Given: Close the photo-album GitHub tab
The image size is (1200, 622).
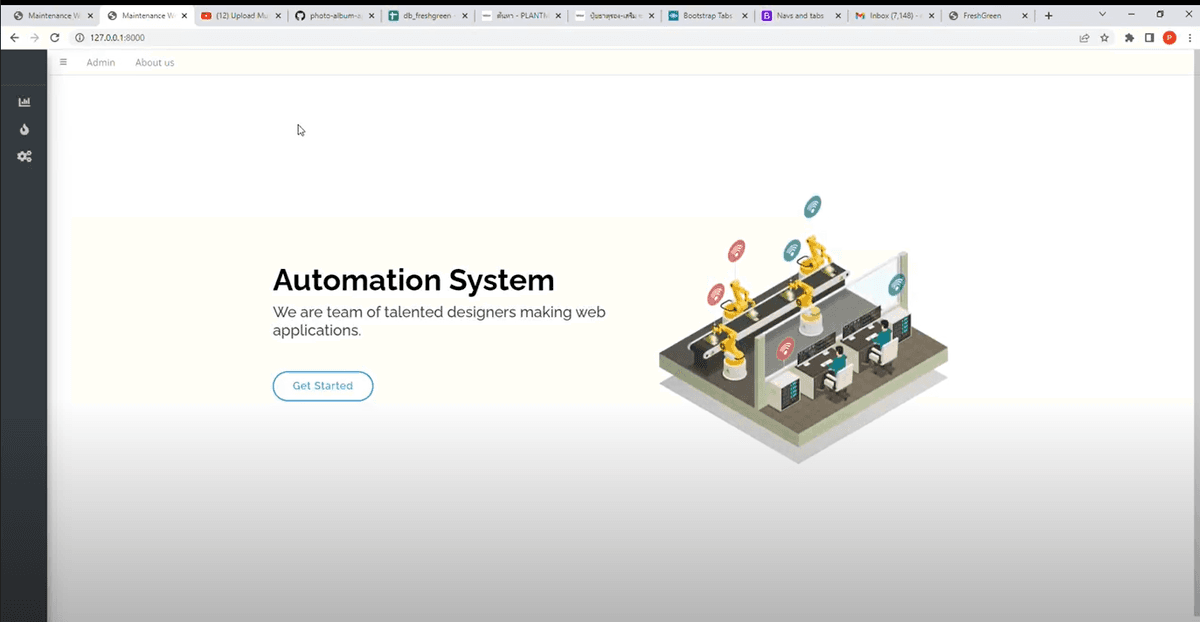Looking at the screenshot, I should [x=371, y=16].
